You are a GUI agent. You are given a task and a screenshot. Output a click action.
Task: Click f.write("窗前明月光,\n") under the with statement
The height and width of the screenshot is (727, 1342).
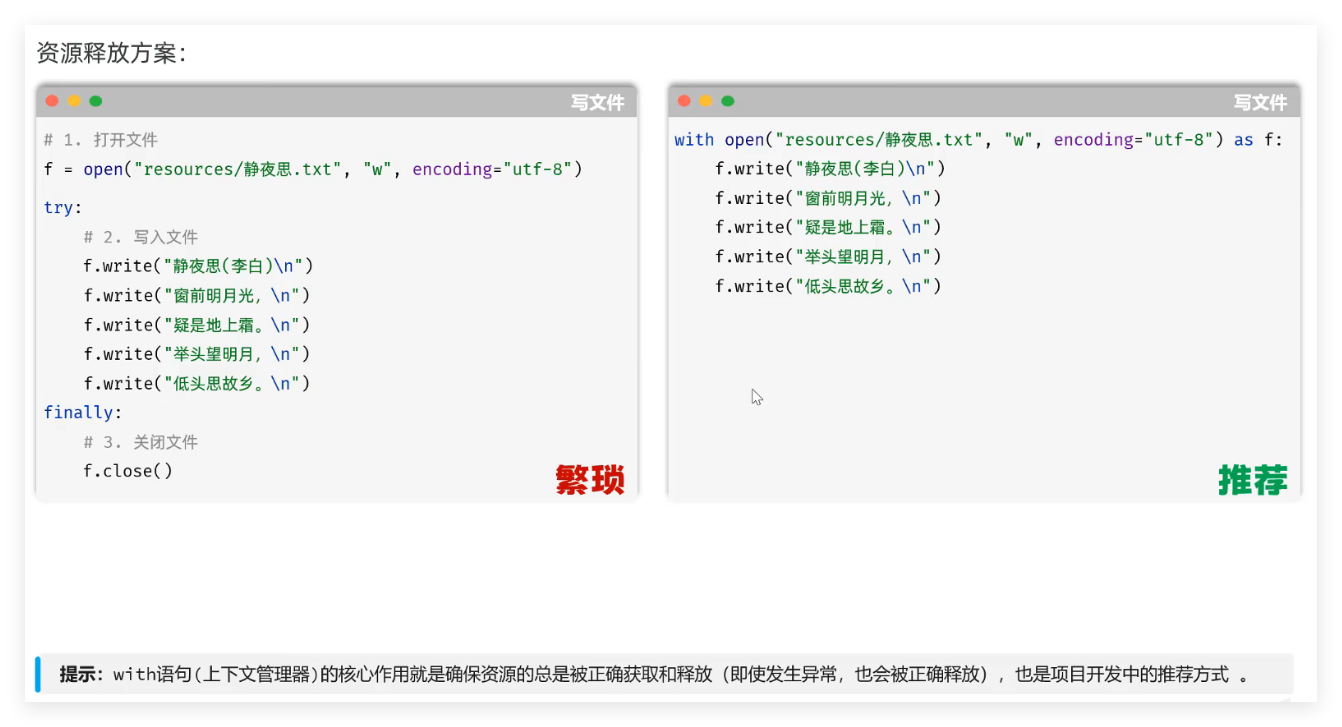click(x=829, y=198)
